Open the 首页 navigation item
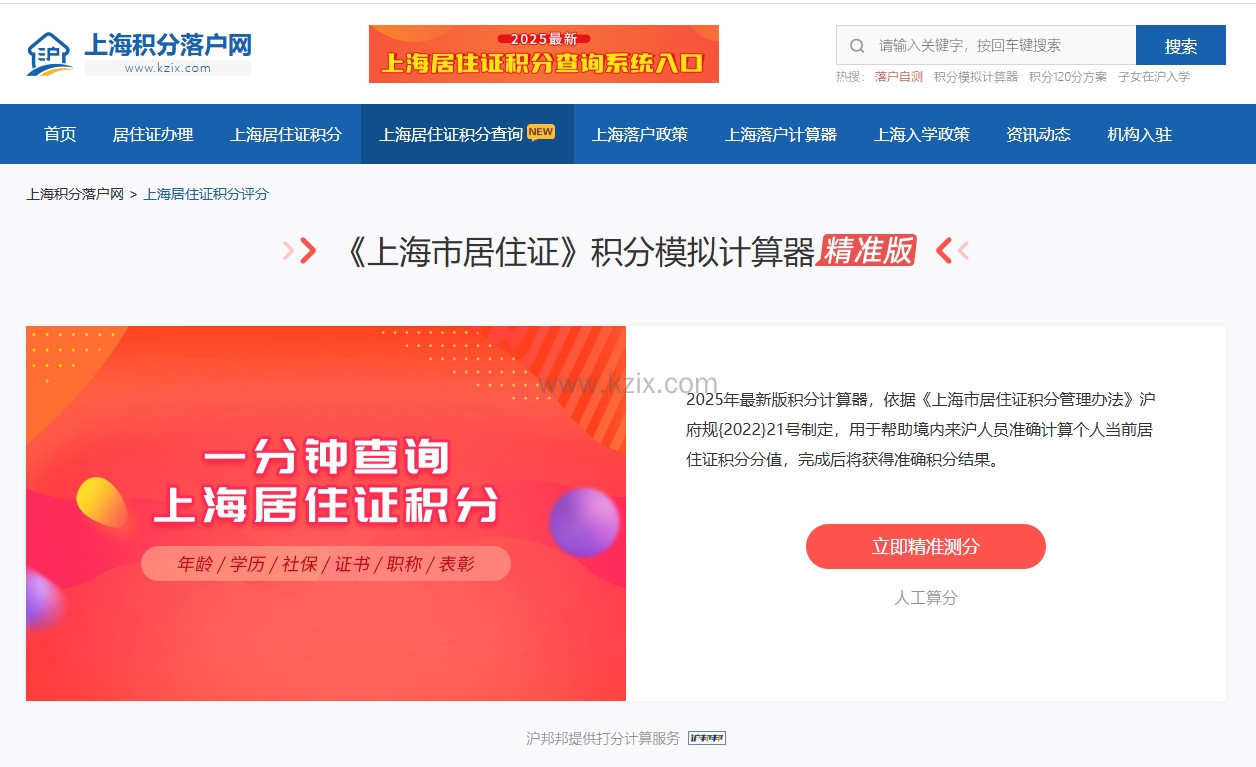Screen dimensions: 1256x767 (60, 134)
